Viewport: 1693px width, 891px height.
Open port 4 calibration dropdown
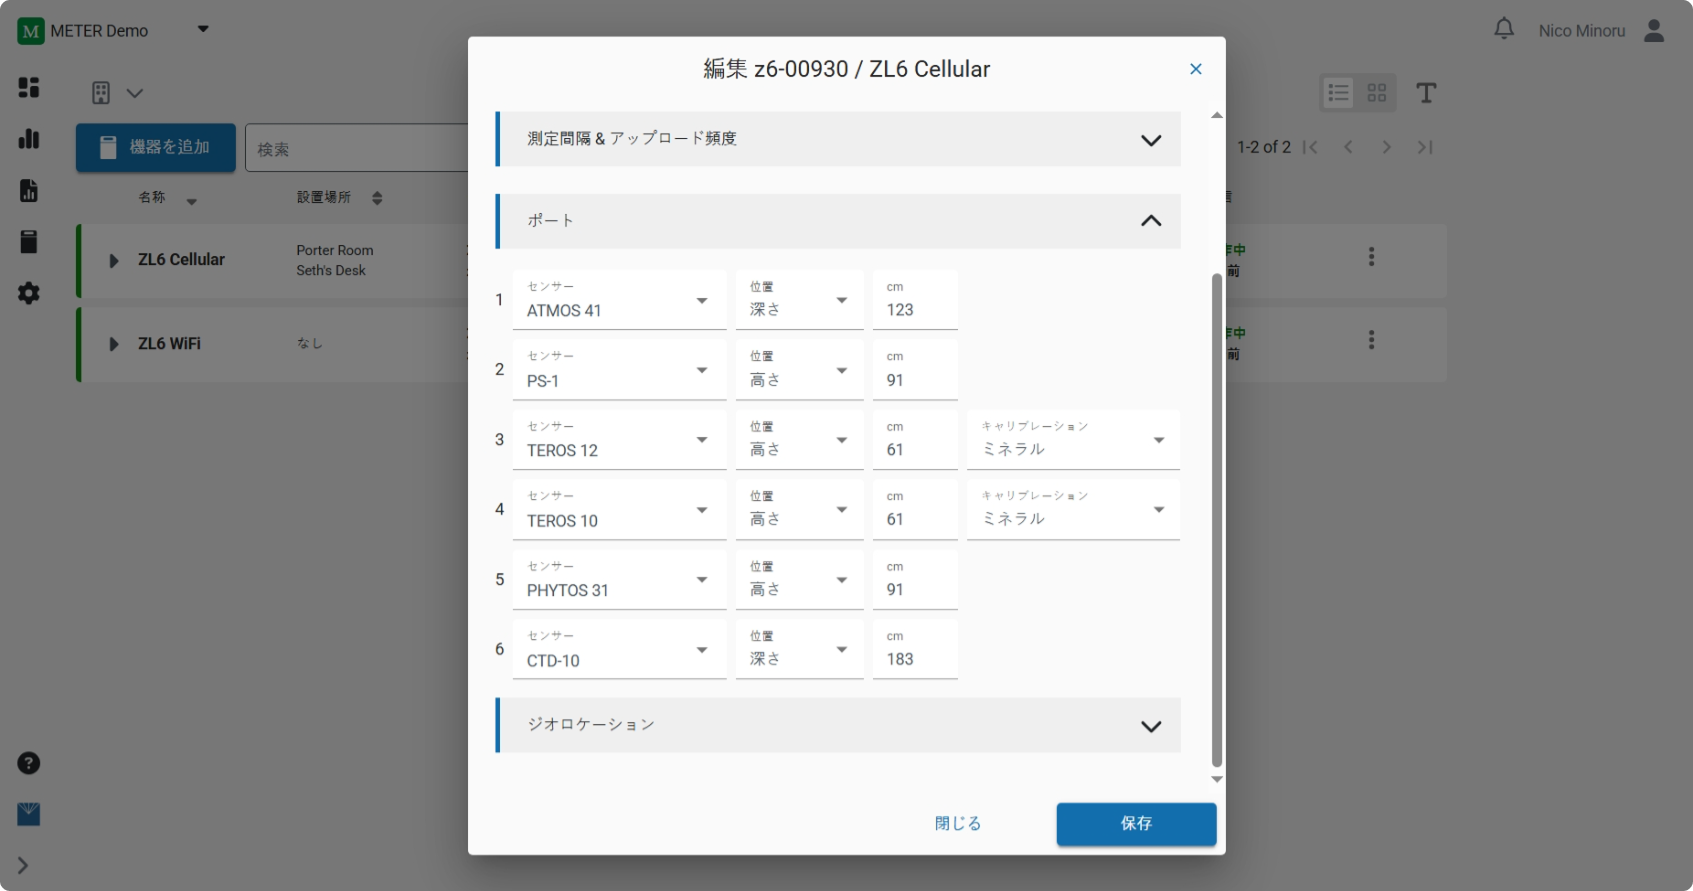pyautogui.click(x=1073, y=510)
